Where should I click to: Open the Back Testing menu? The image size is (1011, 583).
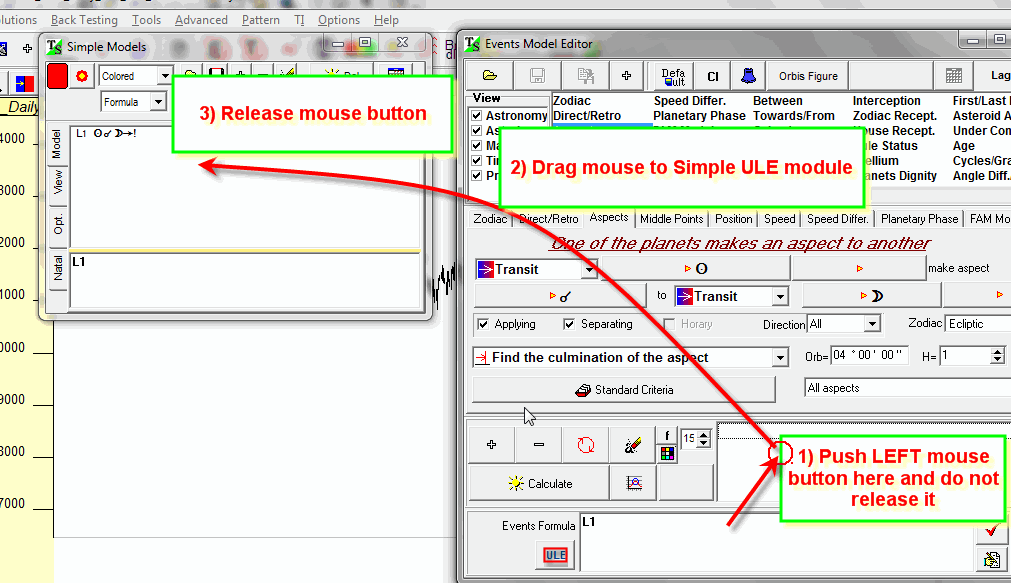[84, 20]
